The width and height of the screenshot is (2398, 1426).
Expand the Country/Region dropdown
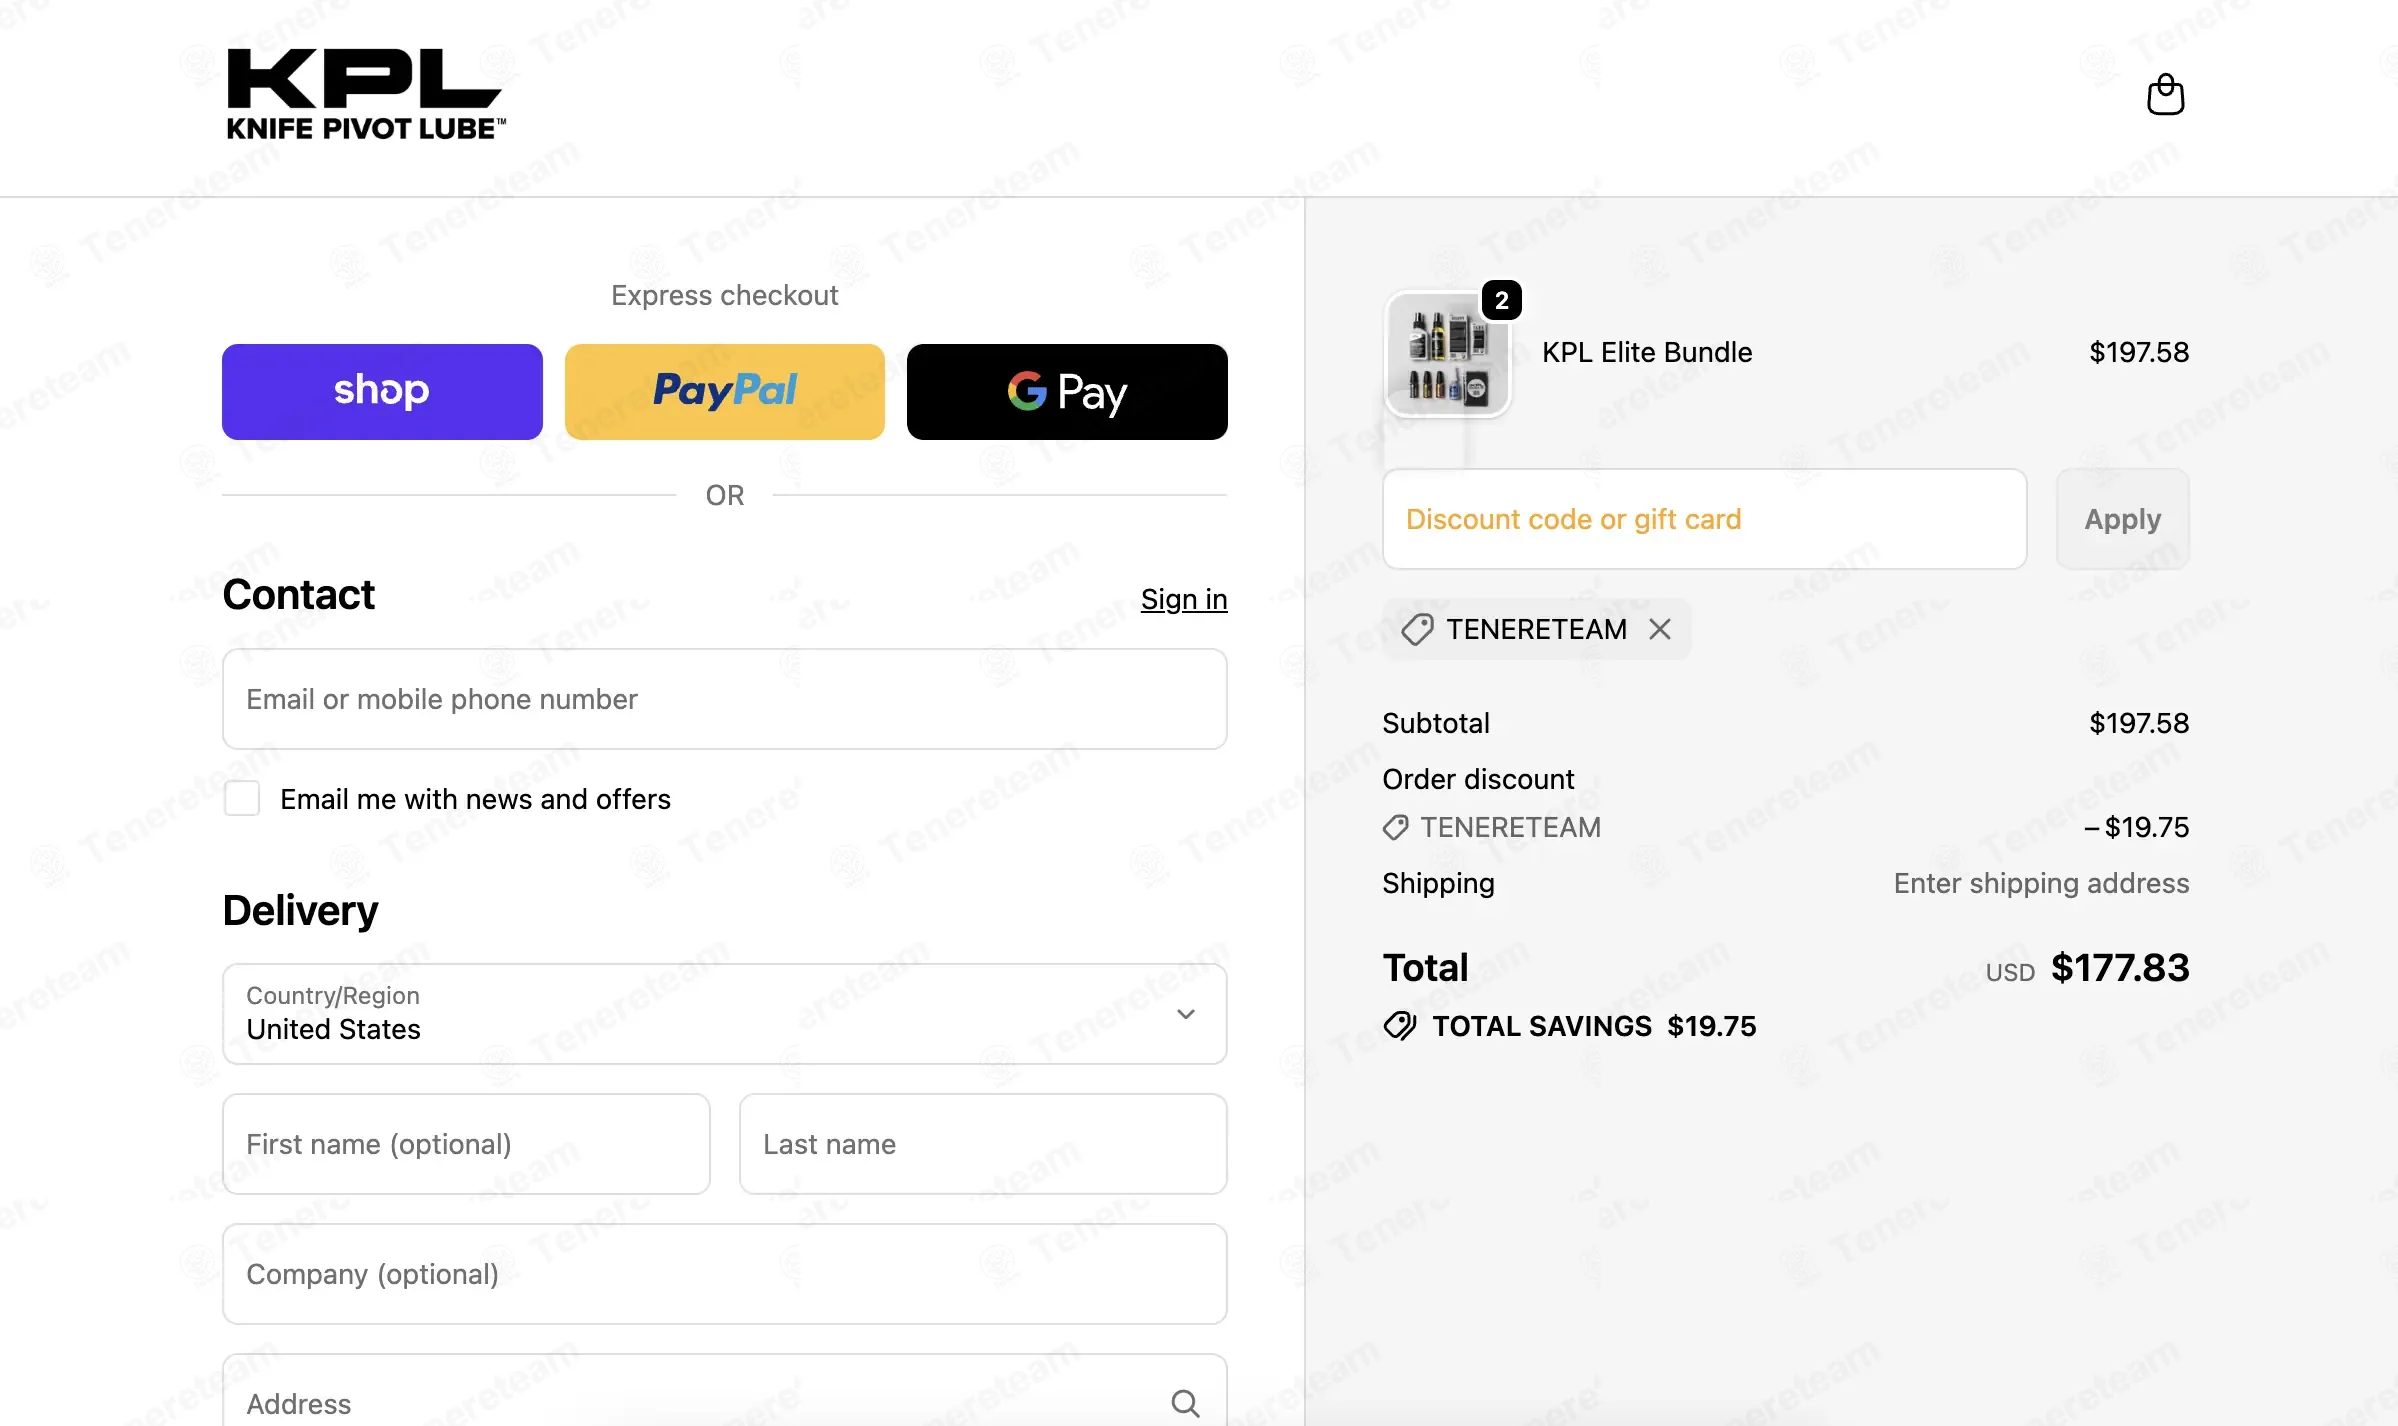(725, 1014)
